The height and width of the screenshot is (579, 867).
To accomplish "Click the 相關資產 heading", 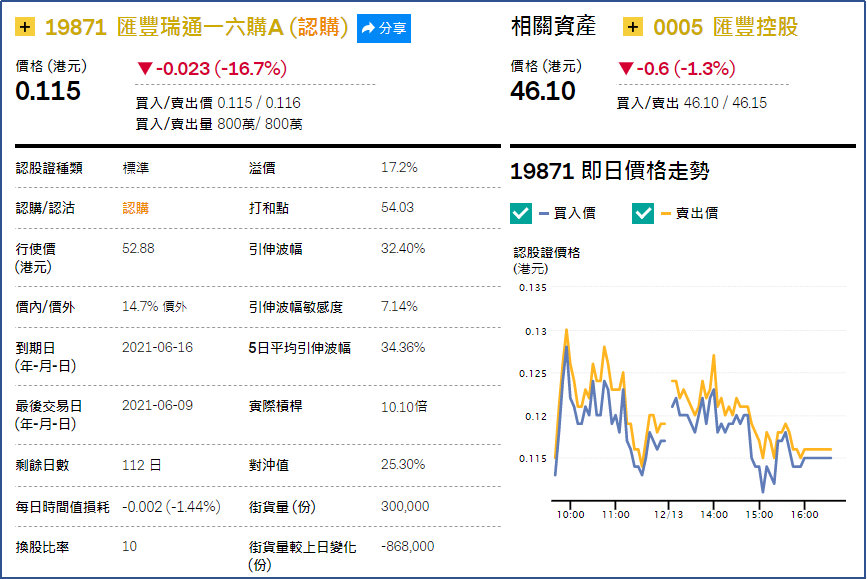I will [553, 27].
